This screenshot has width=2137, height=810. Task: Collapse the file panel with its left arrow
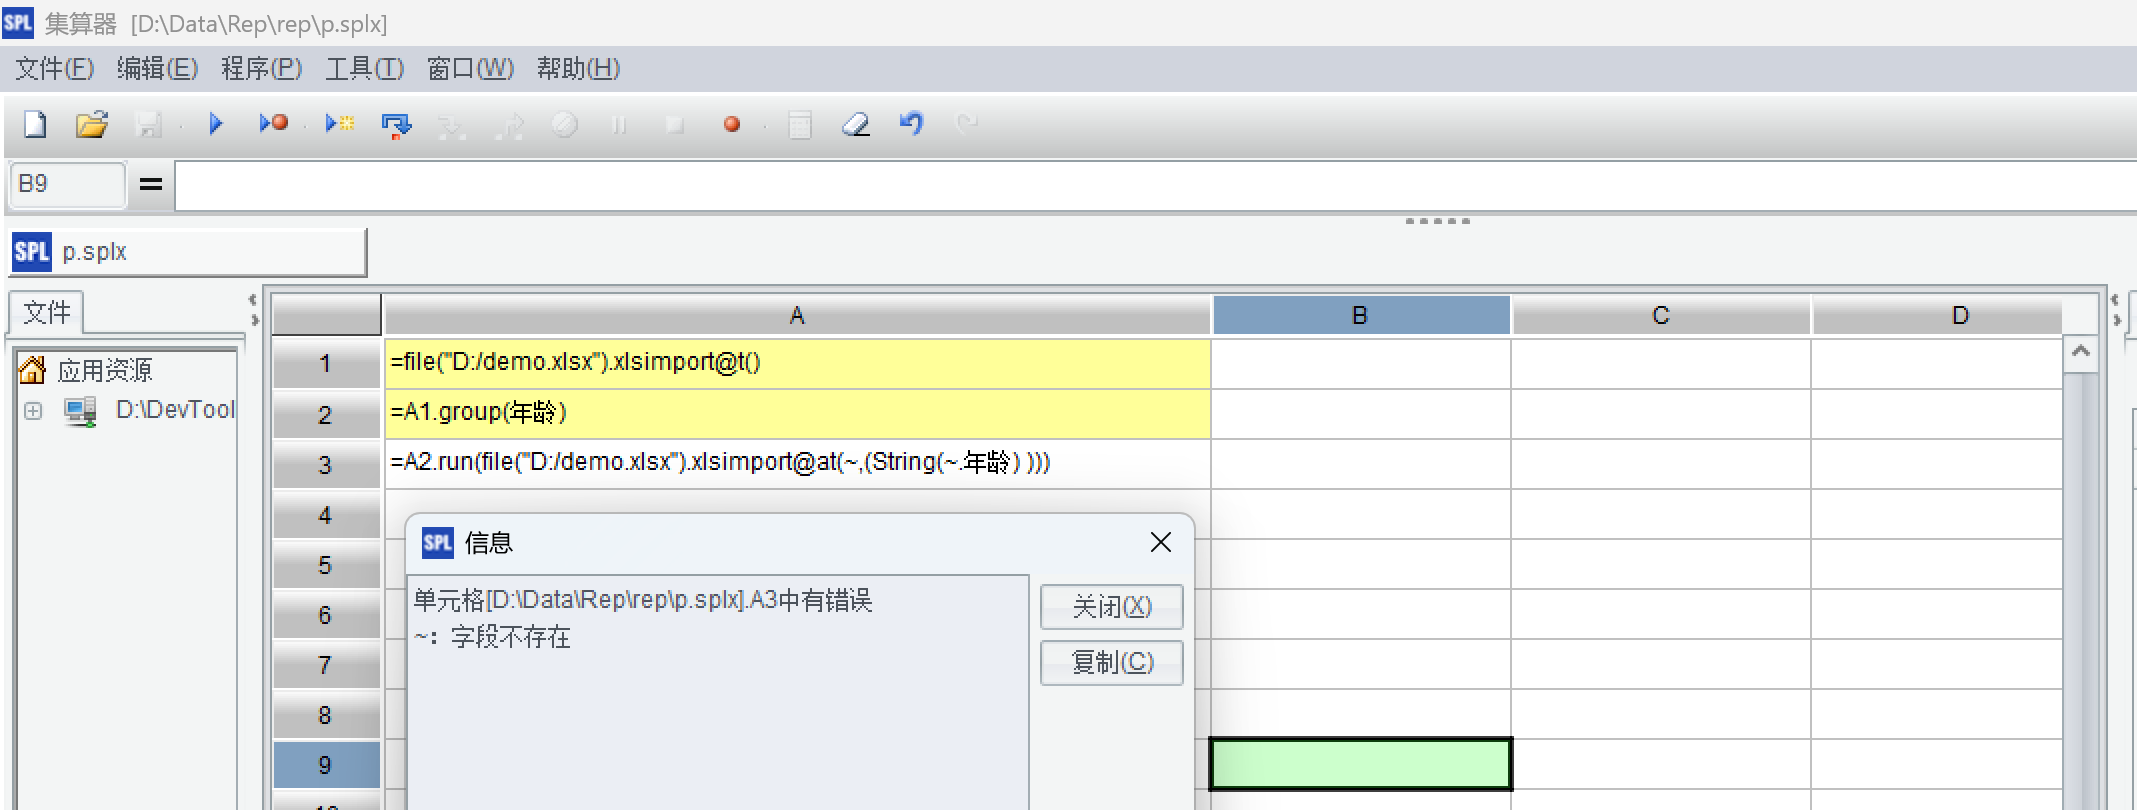(253, 299)
